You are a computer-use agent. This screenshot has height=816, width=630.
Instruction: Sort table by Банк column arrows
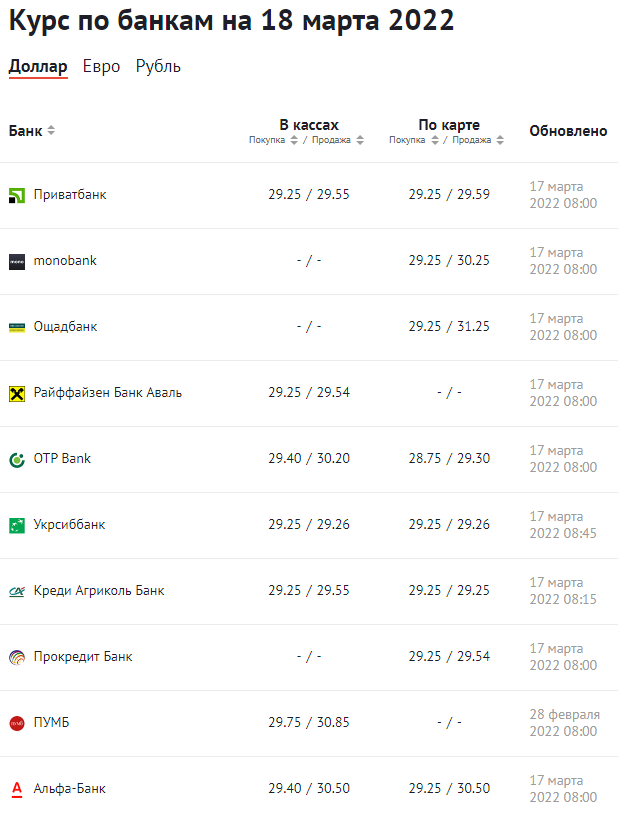point(51,130)
